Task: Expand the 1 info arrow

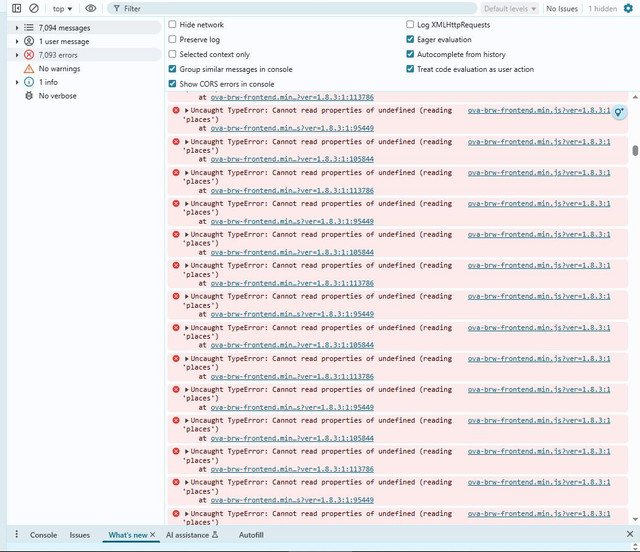Action: click(x=17, y=82)
